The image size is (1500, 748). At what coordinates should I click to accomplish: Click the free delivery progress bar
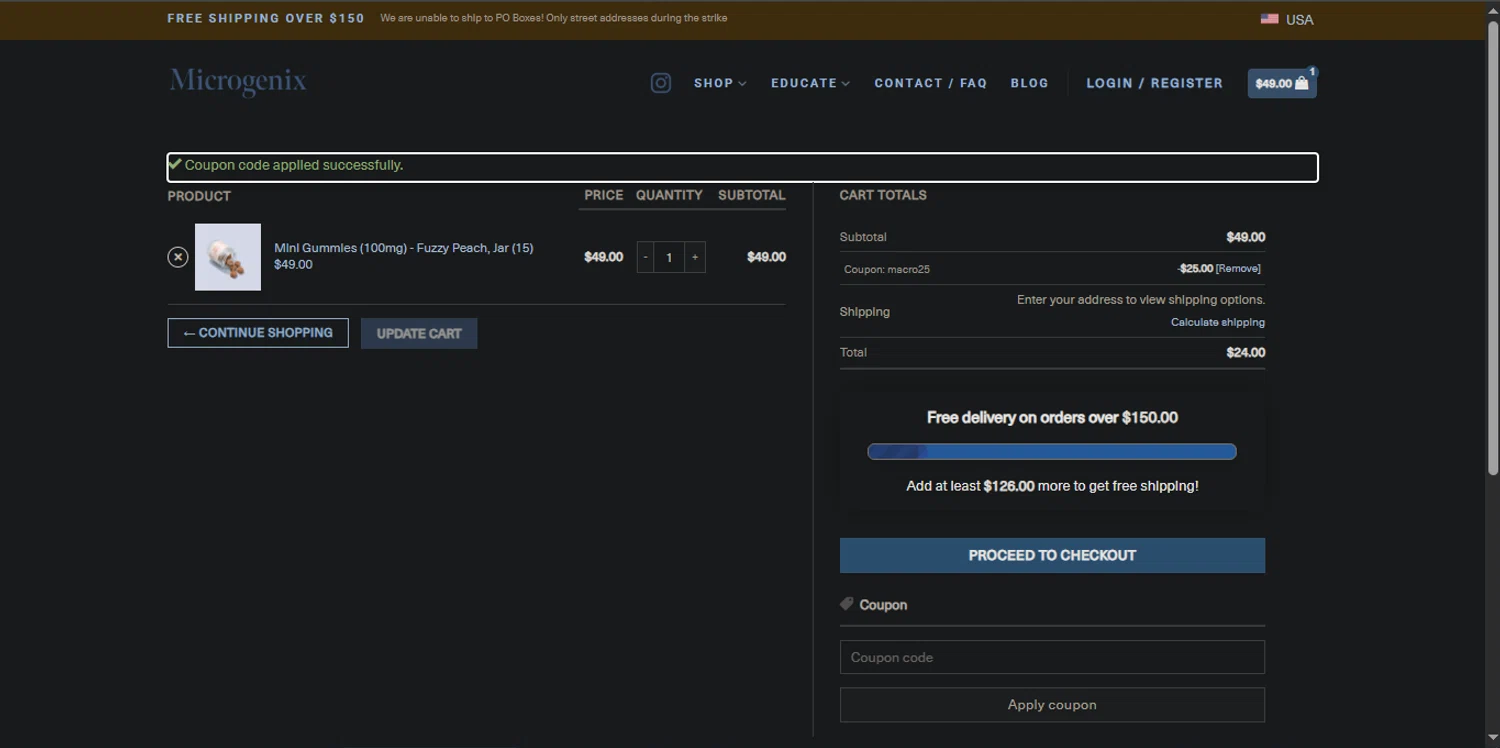point(1052,452)
